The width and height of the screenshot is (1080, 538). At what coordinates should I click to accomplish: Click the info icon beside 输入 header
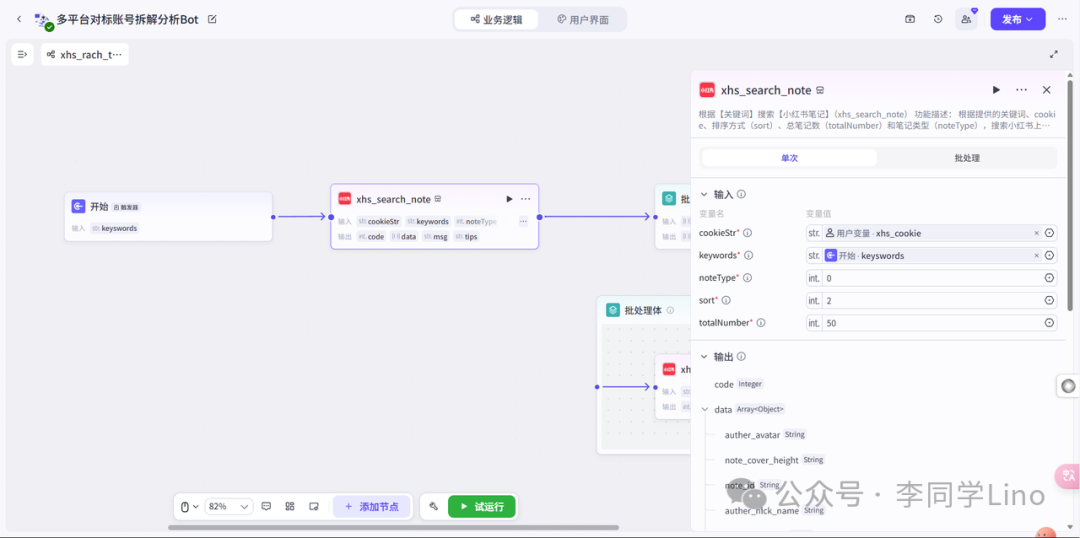pyautogui.click(x=741, y=194)
